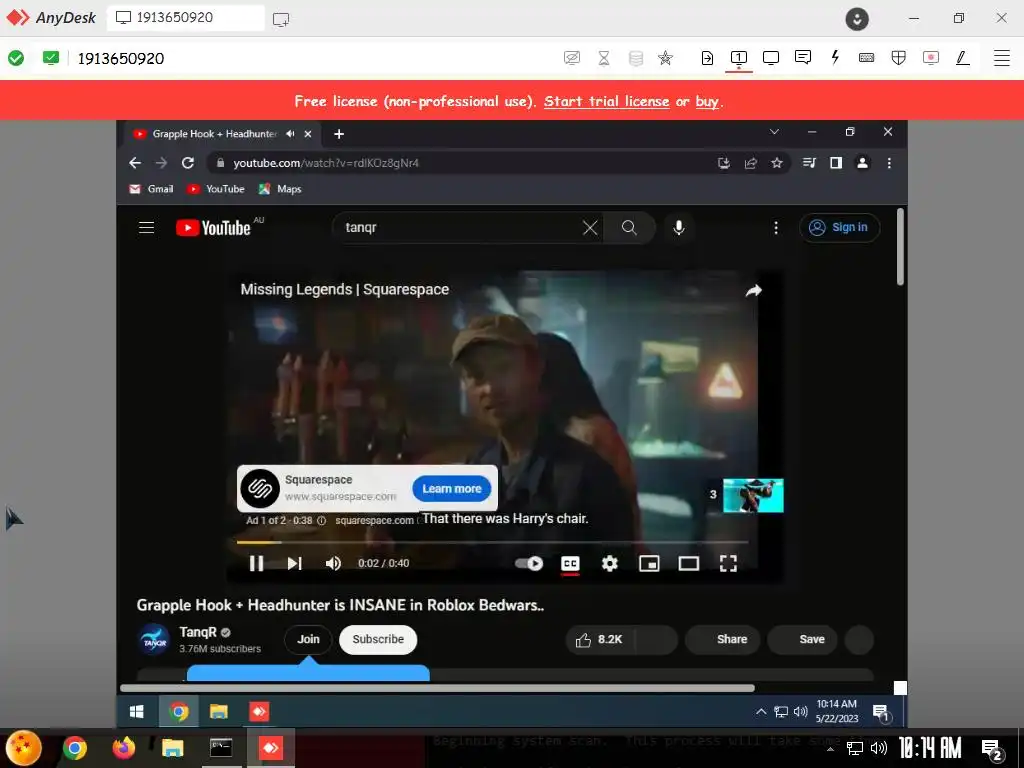Click upcoming video thumbnail in player

point(753,495)
